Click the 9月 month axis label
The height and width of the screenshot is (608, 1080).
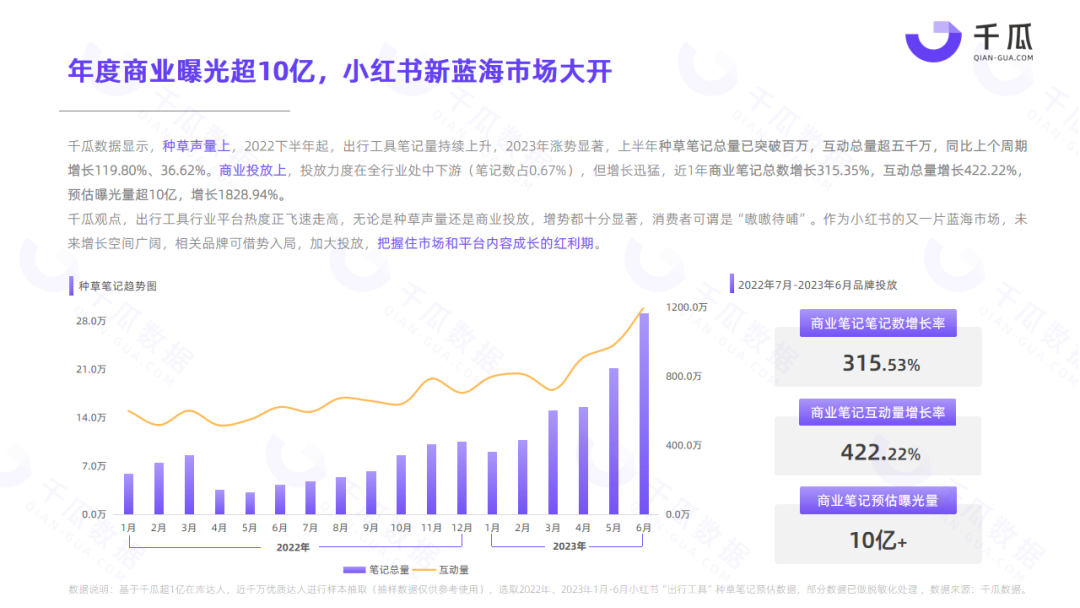[x=371, y=527]
